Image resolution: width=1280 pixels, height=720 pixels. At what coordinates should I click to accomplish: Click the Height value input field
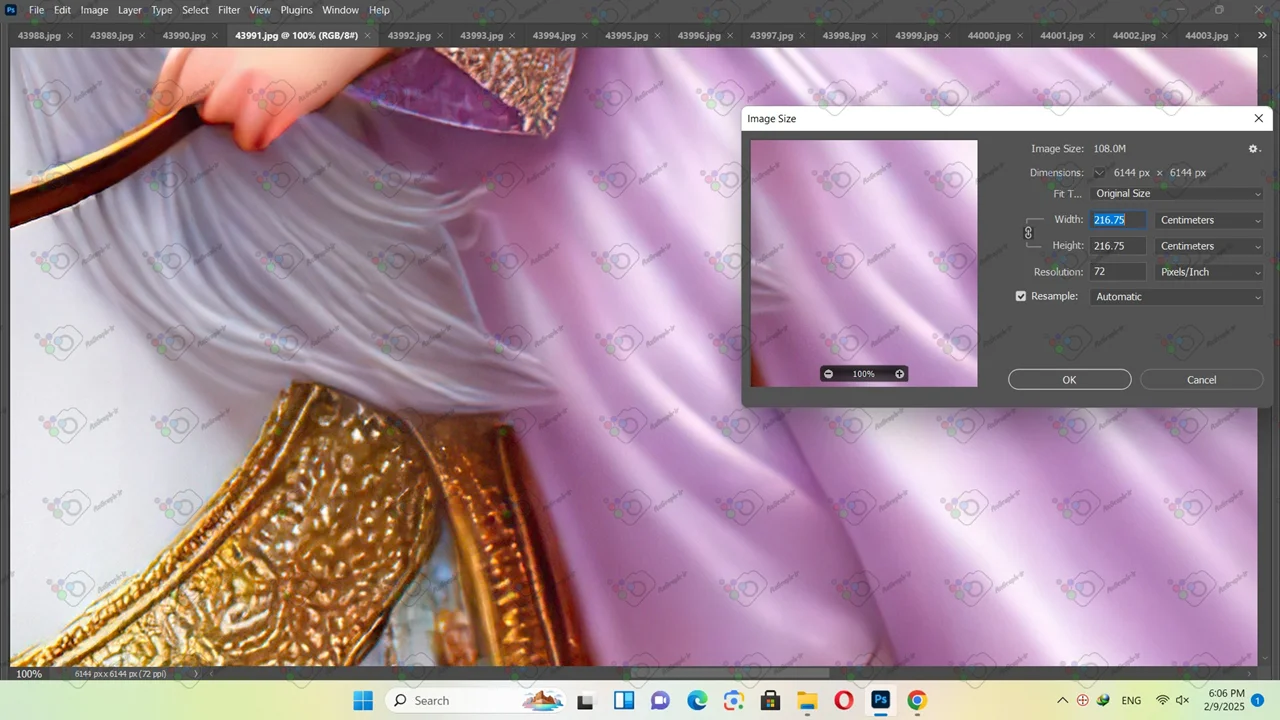[x=1117, y=246]
